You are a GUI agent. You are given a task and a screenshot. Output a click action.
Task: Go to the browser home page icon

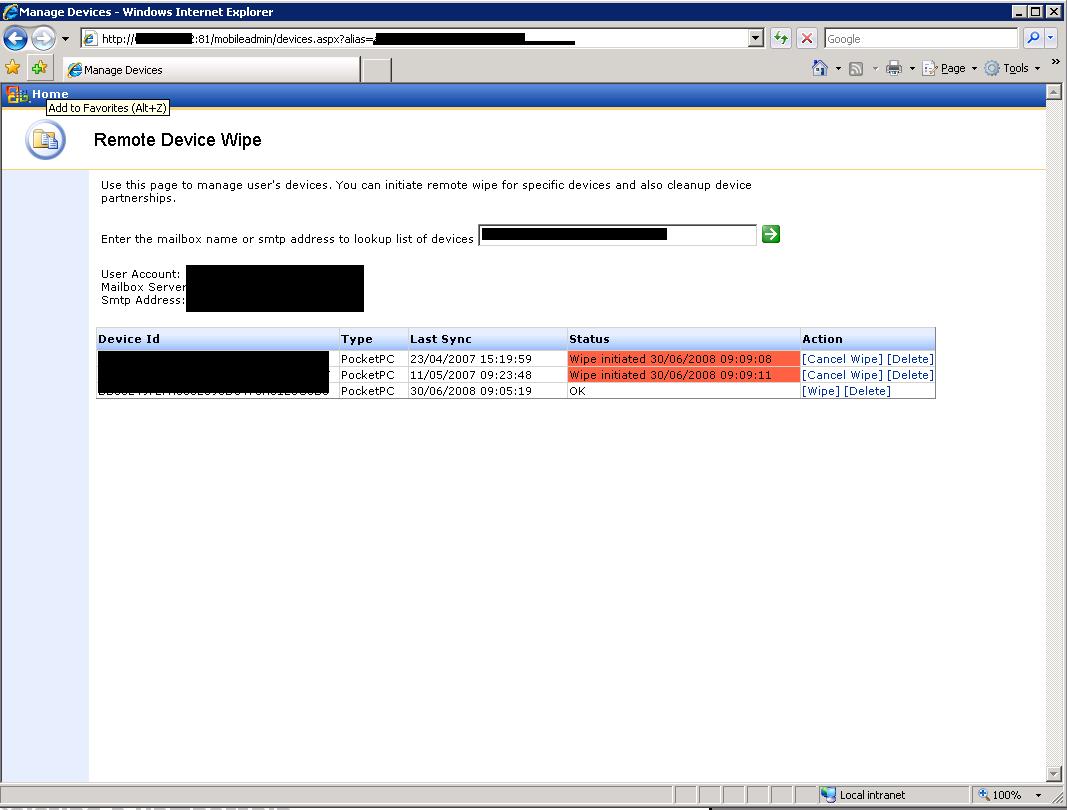820,68
